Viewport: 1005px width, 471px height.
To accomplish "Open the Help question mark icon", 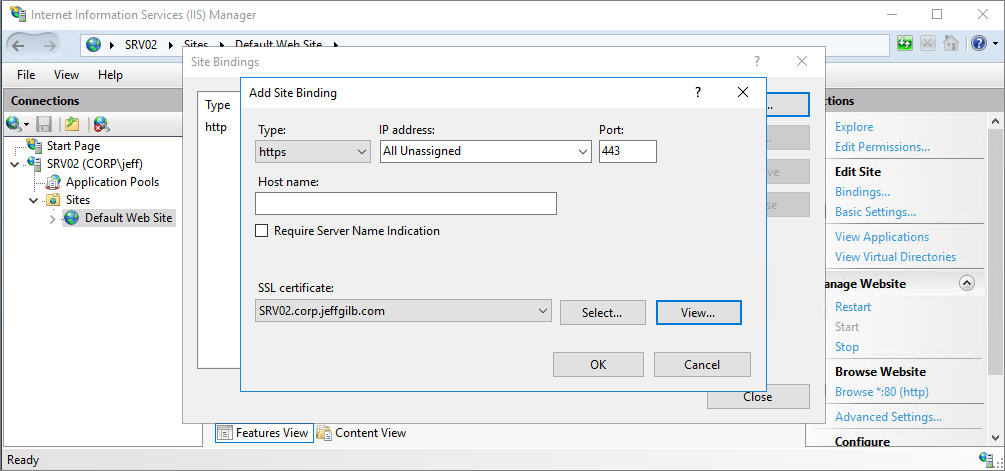I will [x=978, y=44].
